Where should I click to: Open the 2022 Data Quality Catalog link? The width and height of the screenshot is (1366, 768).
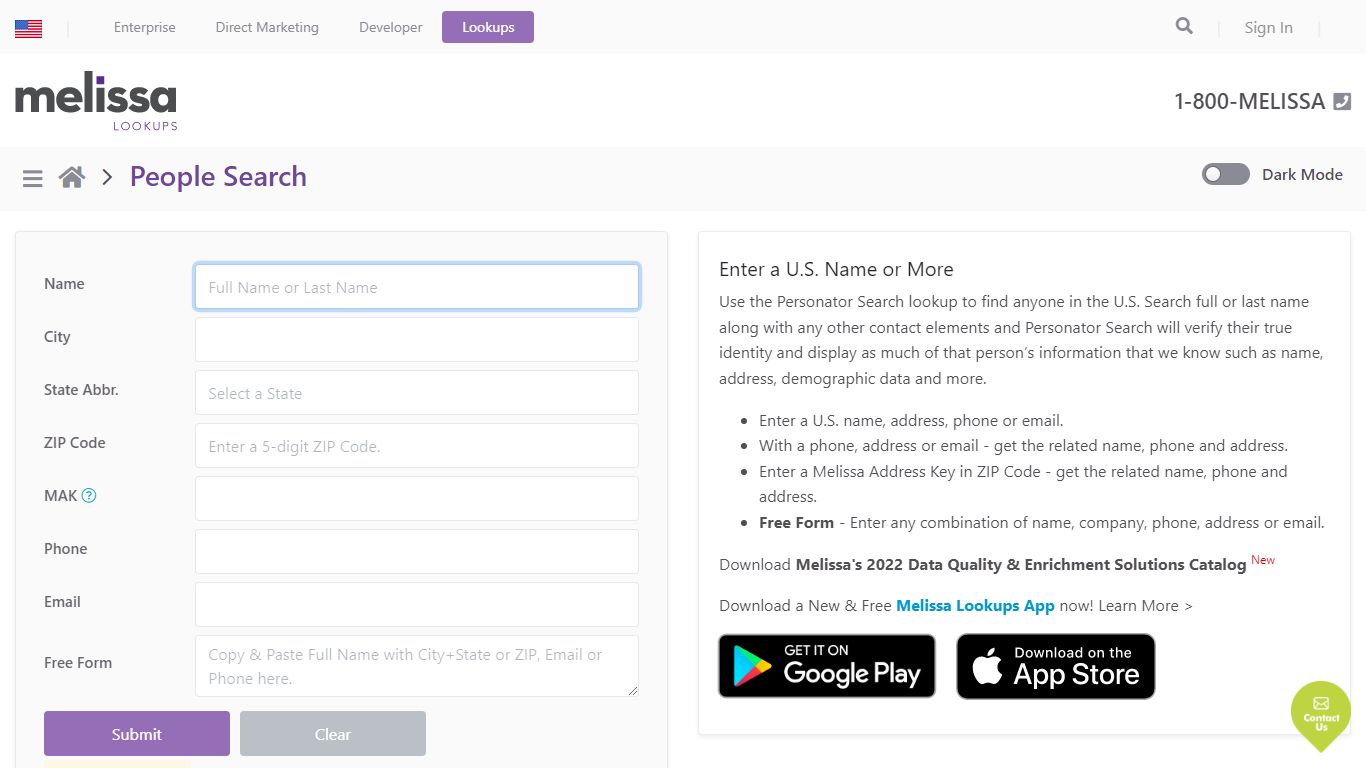[x=1021, y=565]
